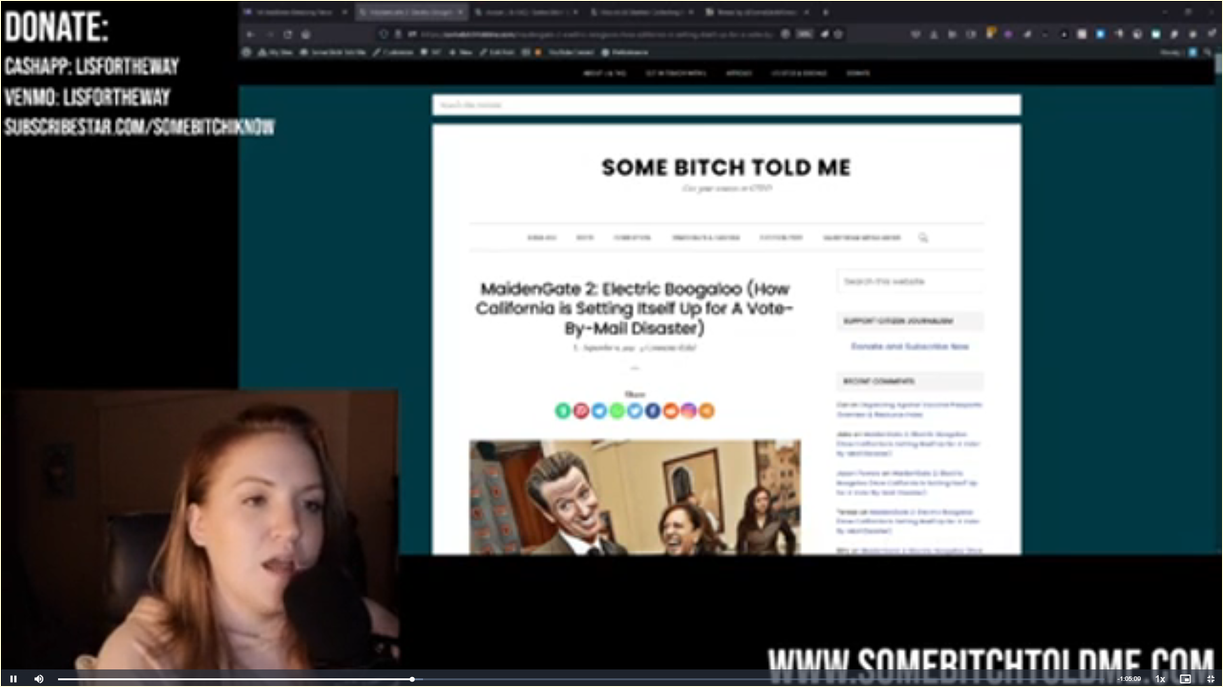This screenshot has width=1223, height=687.
Task: Open the MaidenGate 2: Electric Boogaloo article title
Action: (x=634, y=308)
